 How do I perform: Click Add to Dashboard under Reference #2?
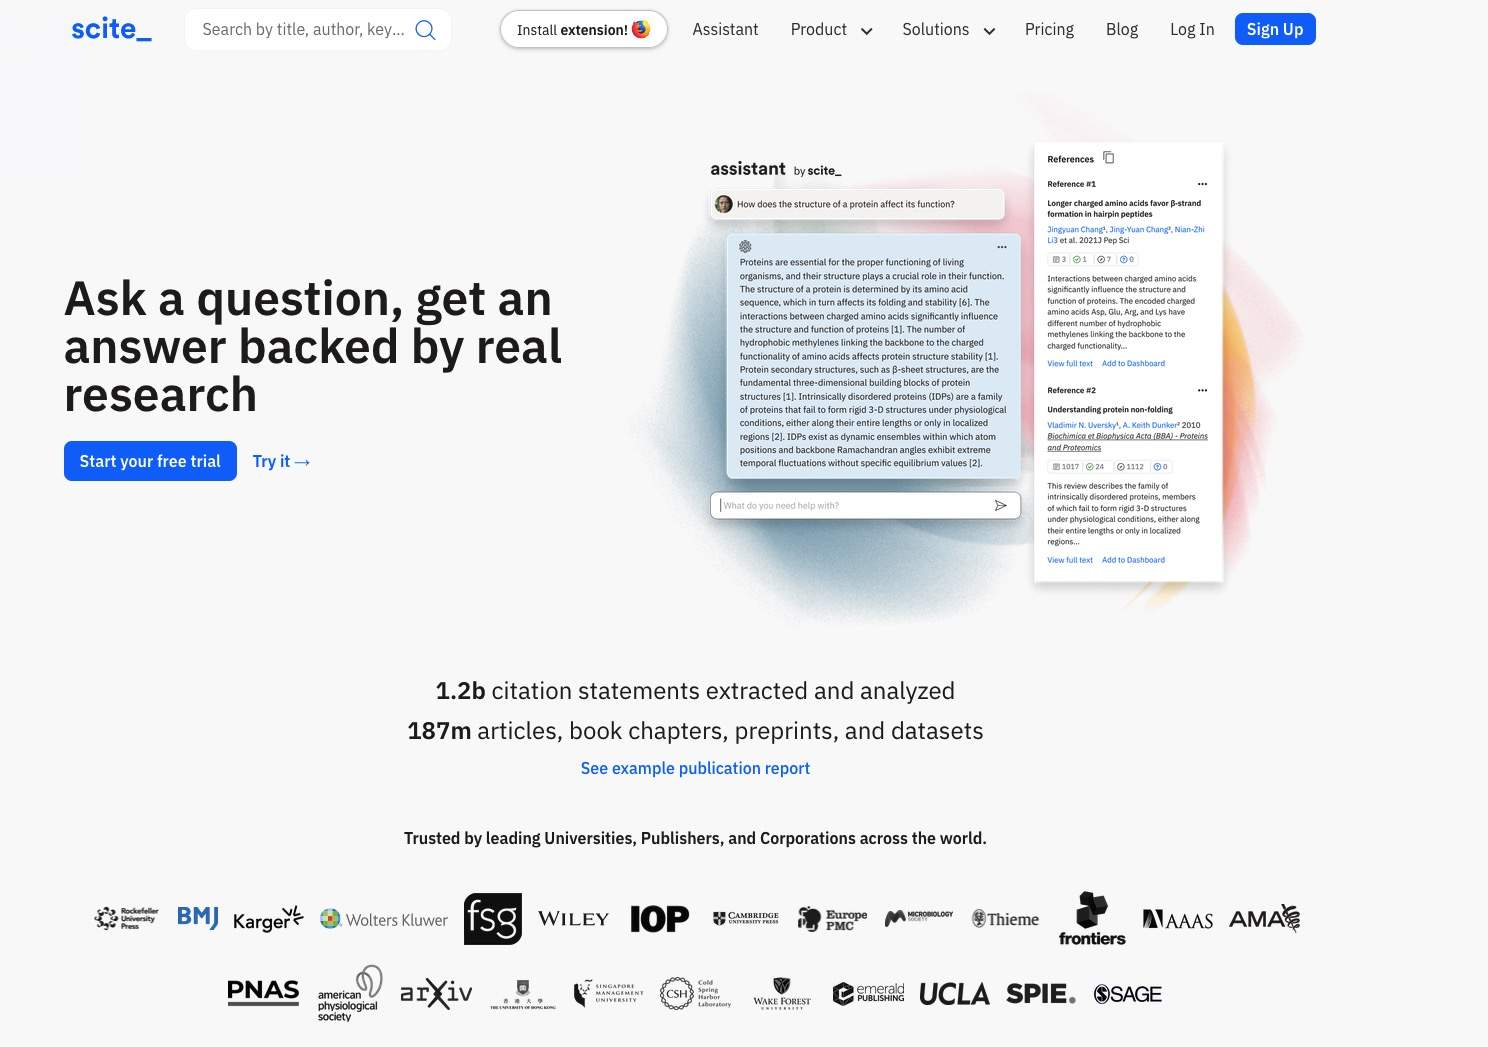pos(1133,560)
